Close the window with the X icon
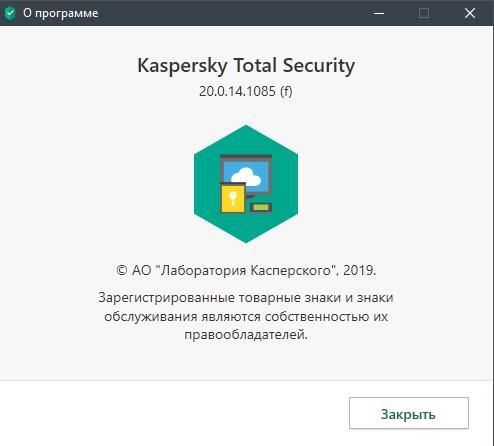The height and width of the screenshot is (446, 494). point(470,13)
